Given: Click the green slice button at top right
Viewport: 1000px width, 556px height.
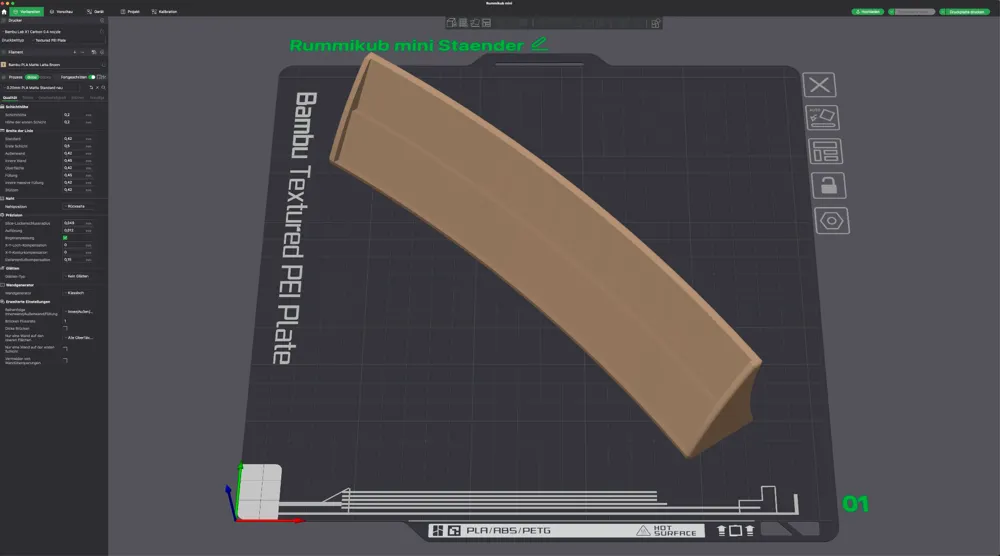Looking at the screenshot, I should coord(866,11).
